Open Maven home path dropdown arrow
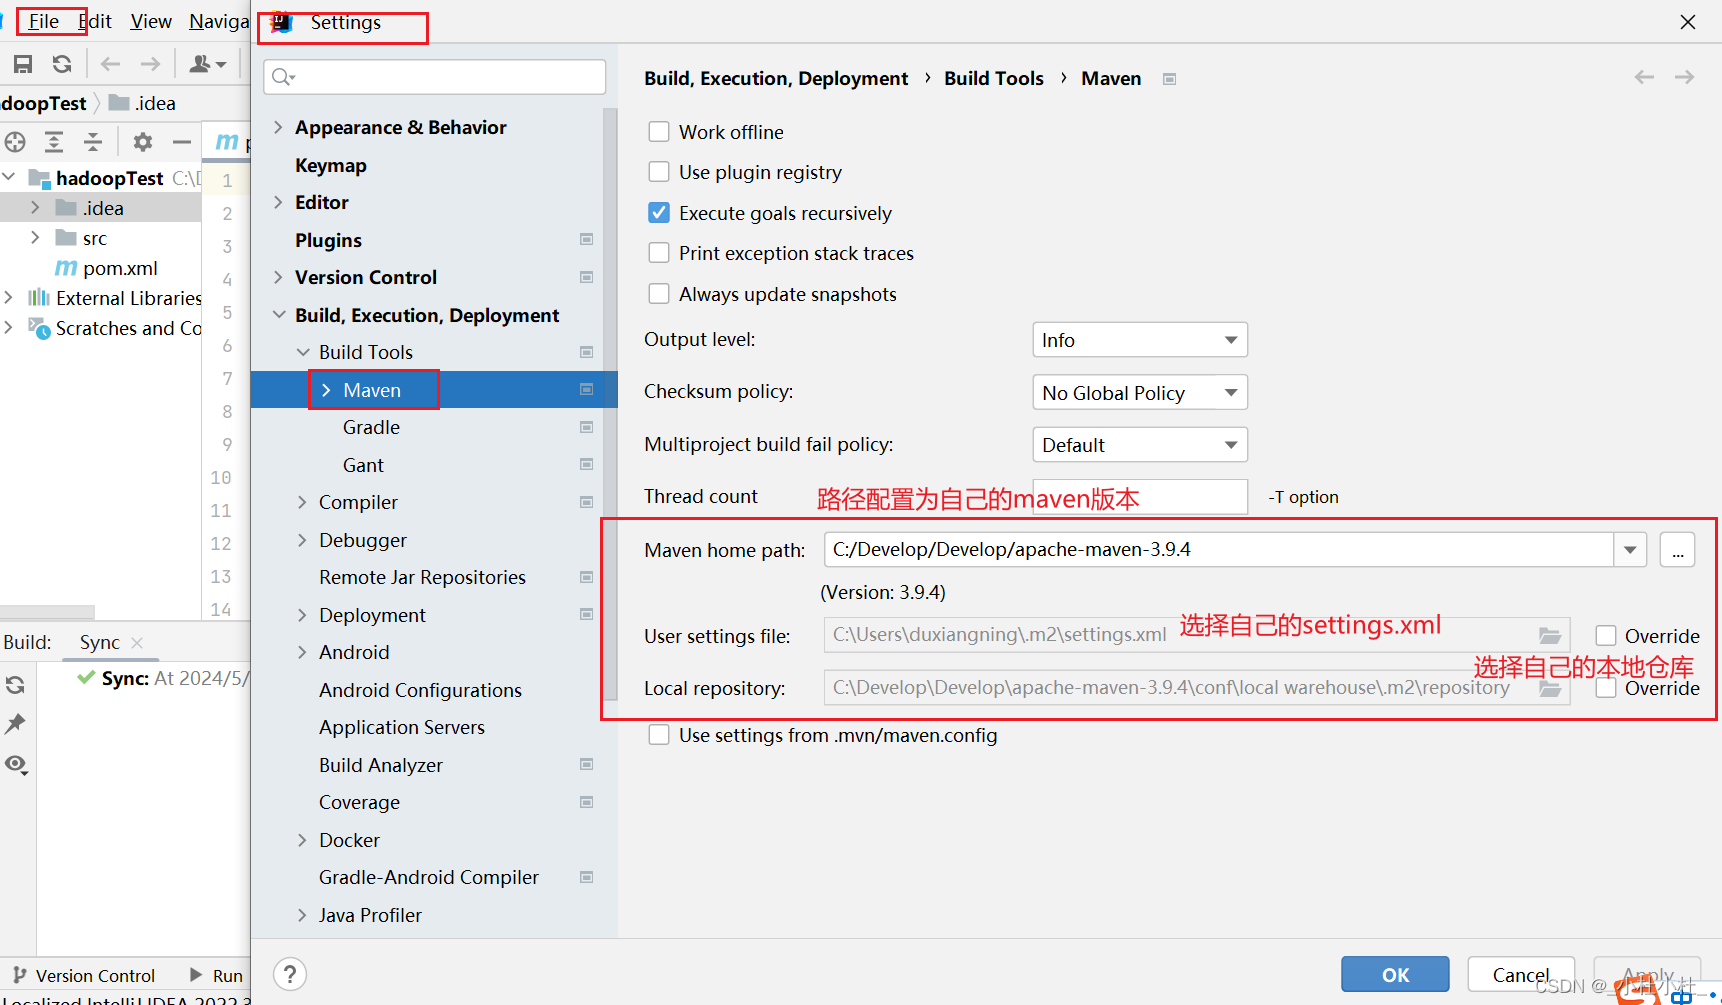This screenshot has height=1005, width=1722. pos(1630,550)
